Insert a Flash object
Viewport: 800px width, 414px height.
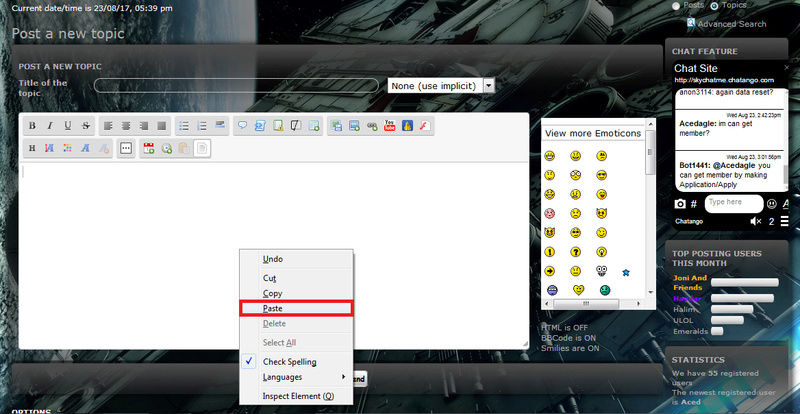[425, 126]
